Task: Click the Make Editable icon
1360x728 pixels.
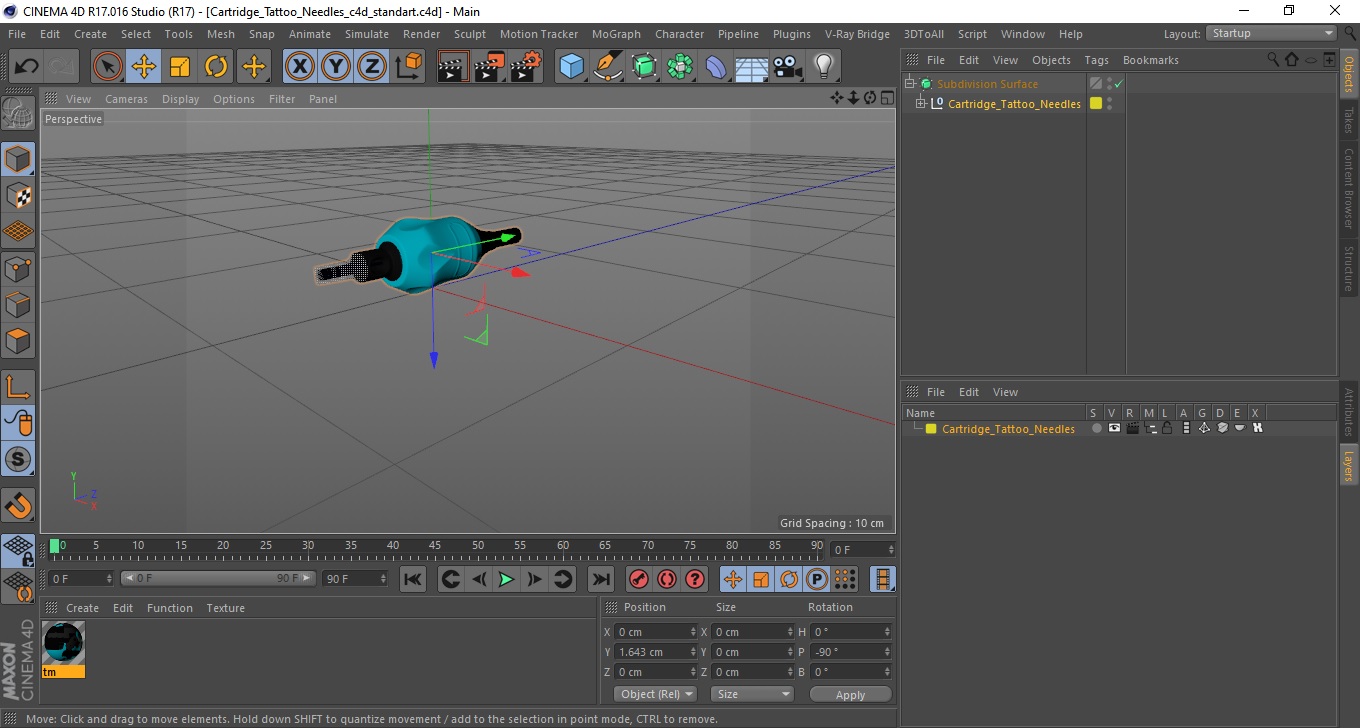Action: (18, 113)
